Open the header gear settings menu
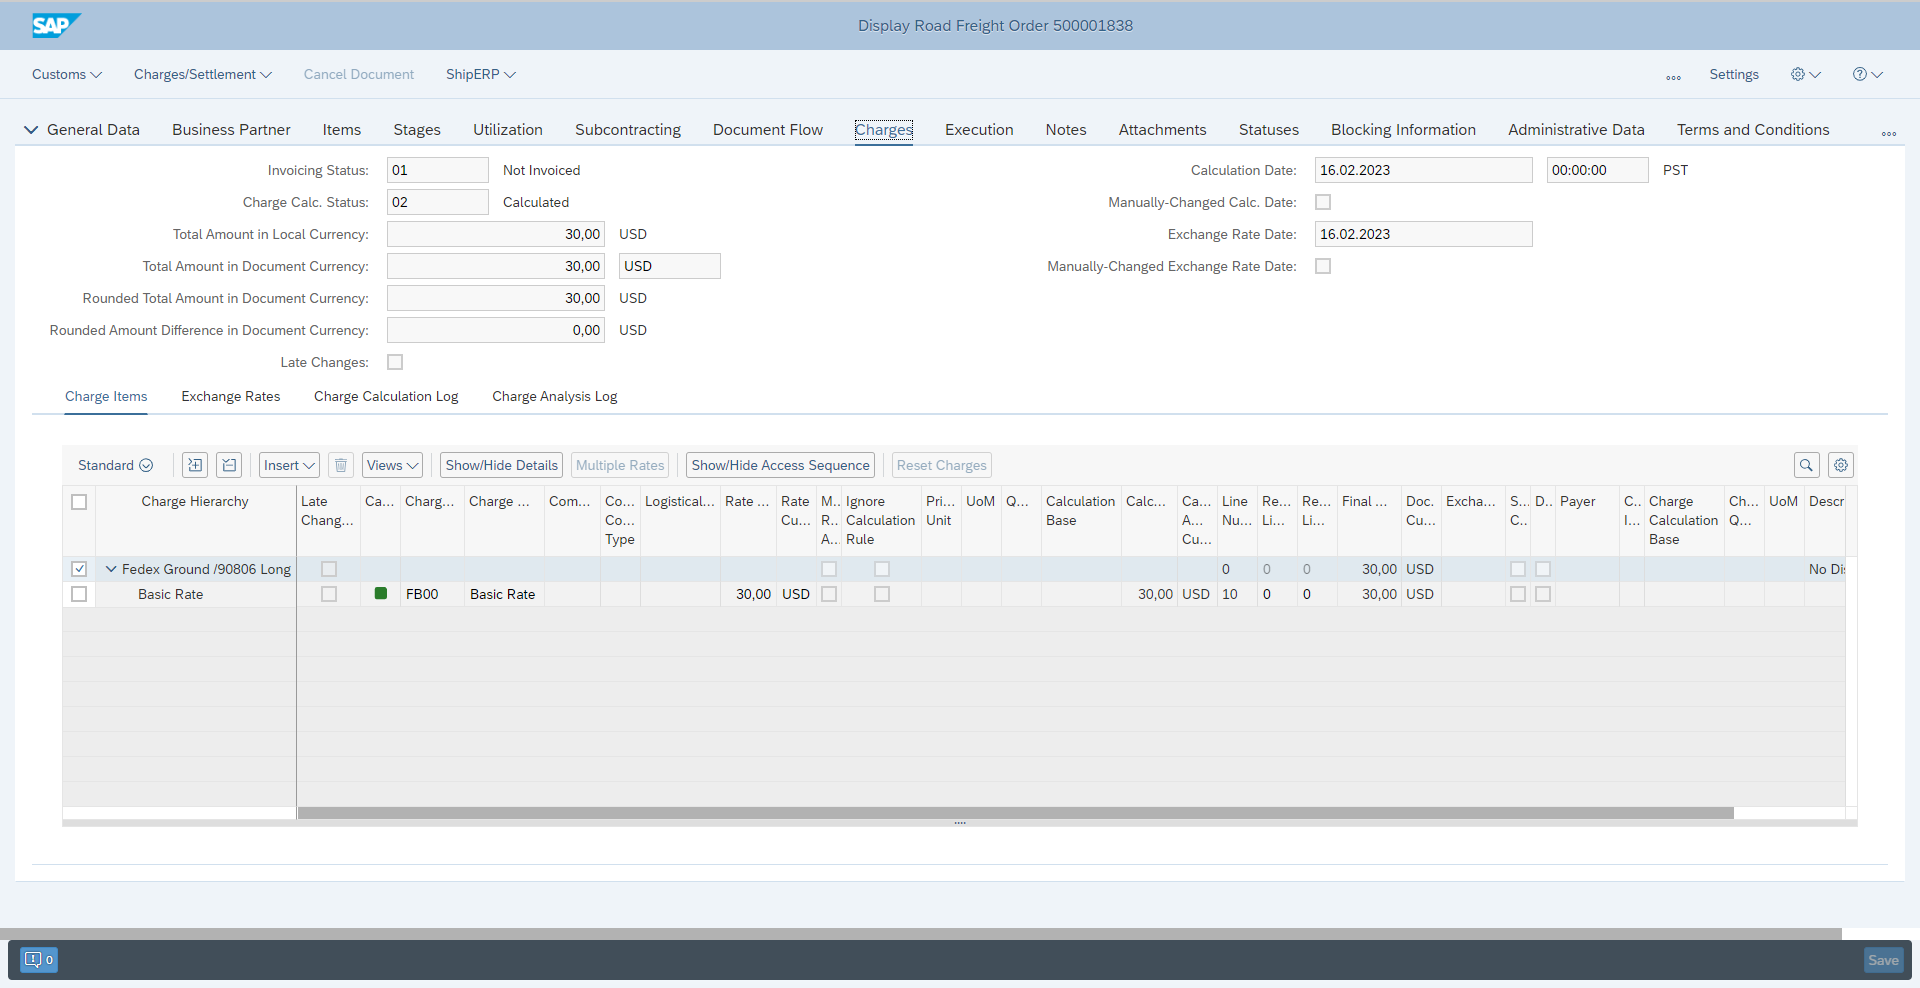1920x988 pixels. pos(1806,74)
